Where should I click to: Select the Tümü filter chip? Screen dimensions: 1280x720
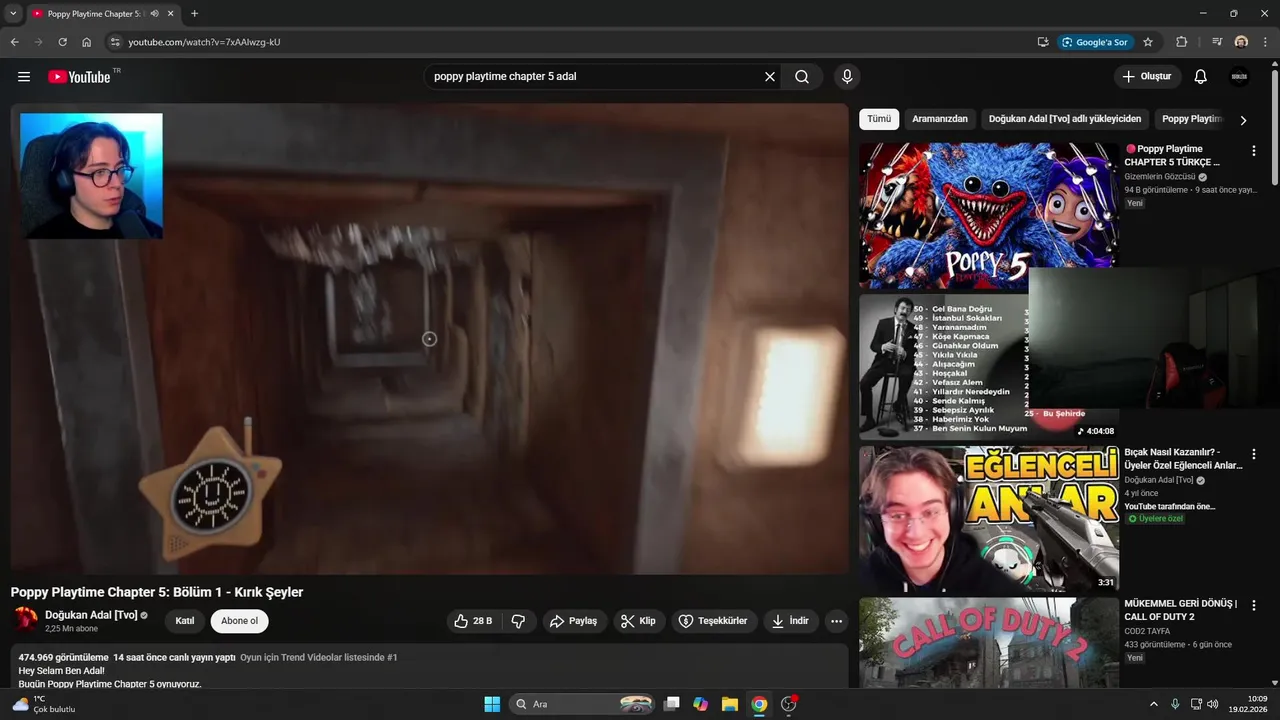tap(879, 119)
